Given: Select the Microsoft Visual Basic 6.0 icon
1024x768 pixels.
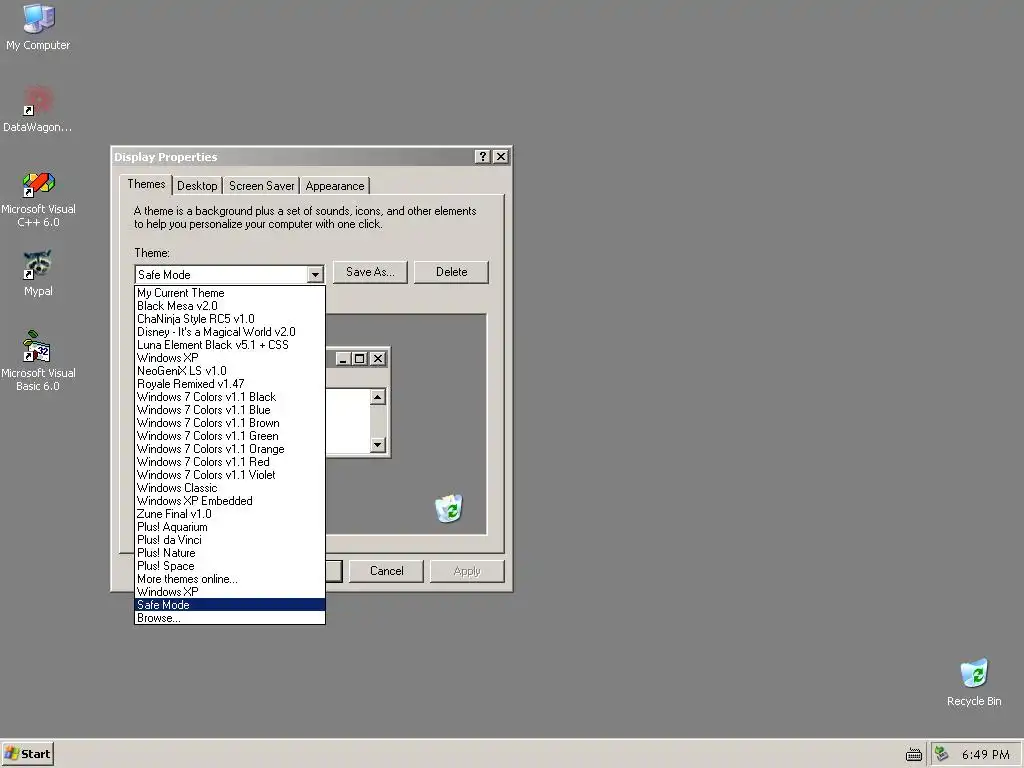Looking at the screenshot, I should (38, 361).
